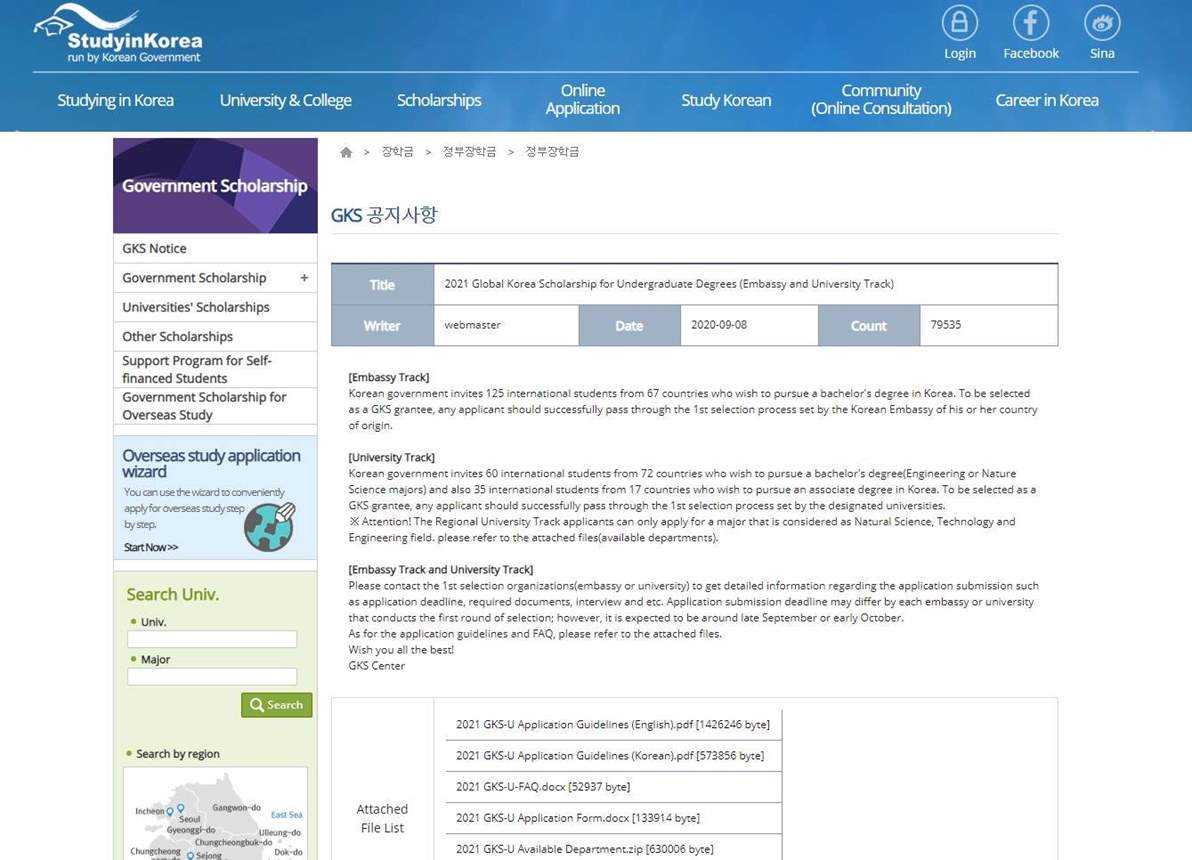This screenshot has width=1192, height=860.
Task: Download GKS-U Application Guidelines (English) PDF
Action: click(612, 724)
